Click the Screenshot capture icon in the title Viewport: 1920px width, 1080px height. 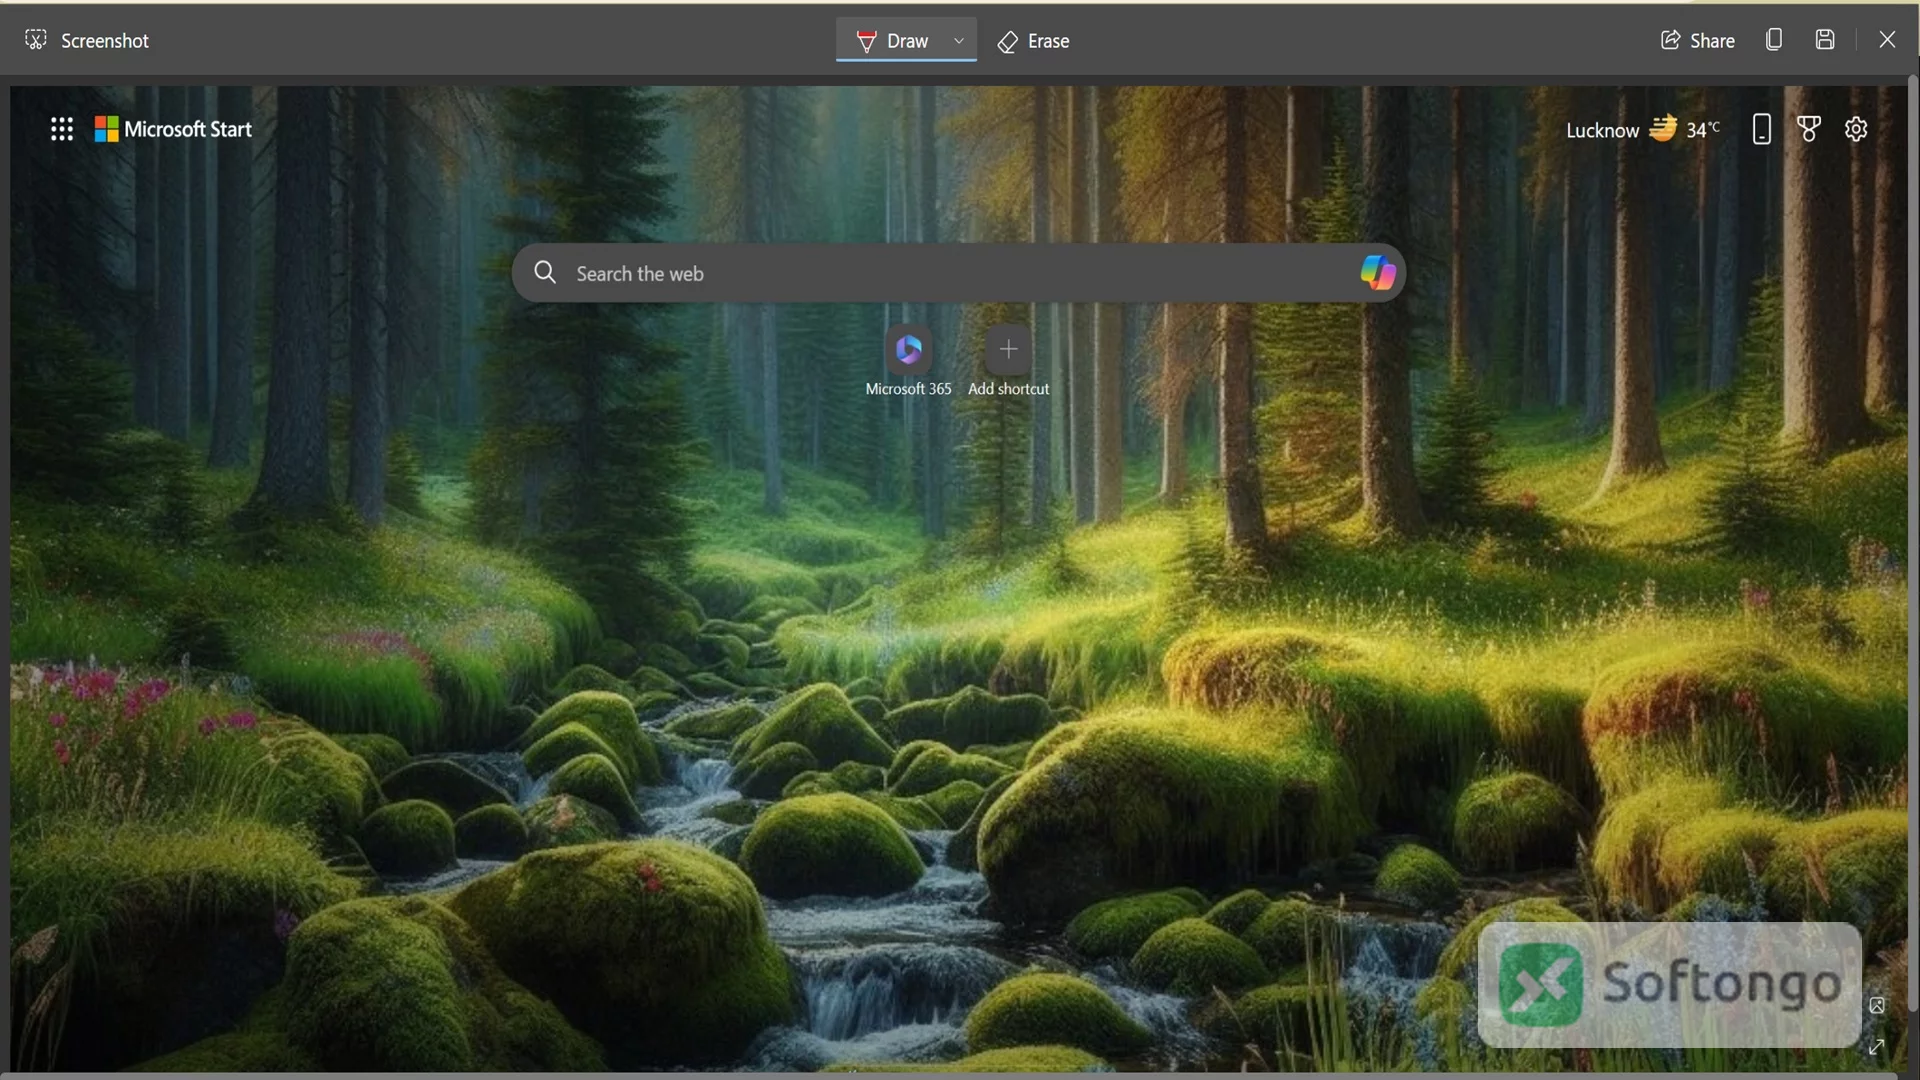pyautogui.click(x=36, y=40)
